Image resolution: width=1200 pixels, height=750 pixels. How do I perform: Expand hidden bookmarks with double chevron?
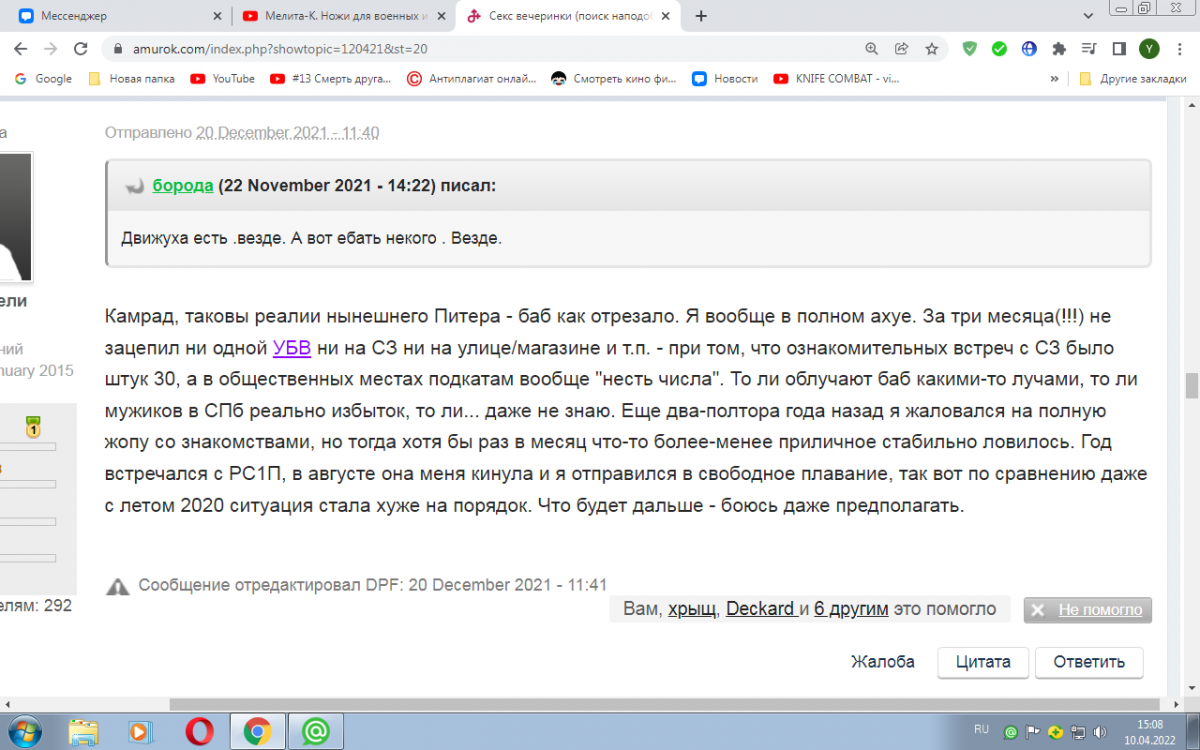1054,78
